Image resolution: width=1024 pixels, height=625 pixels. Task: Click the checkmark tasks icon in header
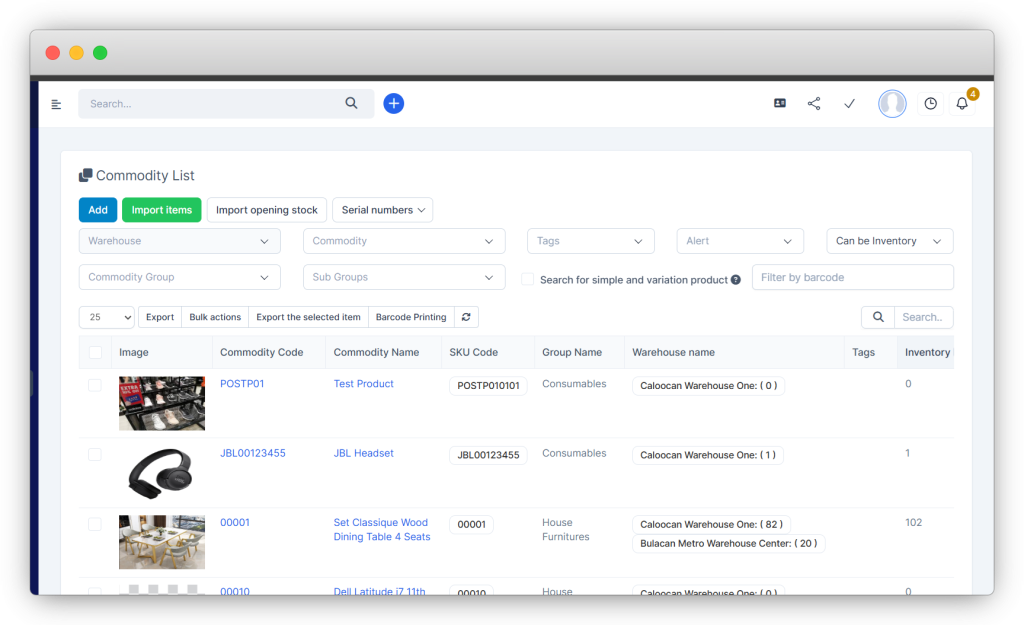pos(849,104)
